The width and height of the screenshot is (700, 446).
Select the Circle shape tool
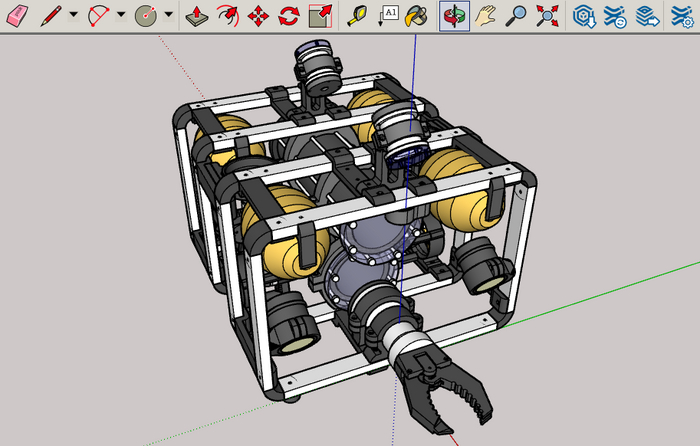click(x=146, y=15)
